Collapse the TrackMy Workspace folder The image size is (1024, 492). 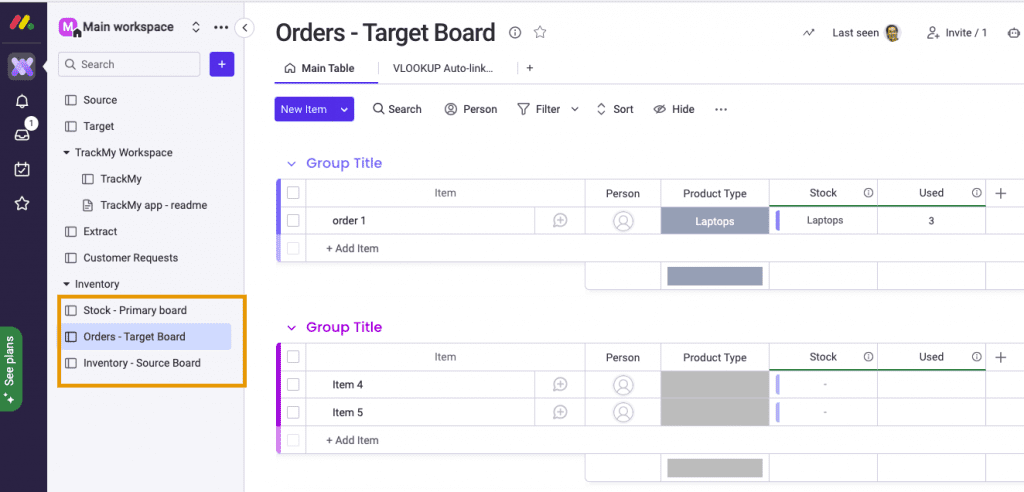[67, 153]
